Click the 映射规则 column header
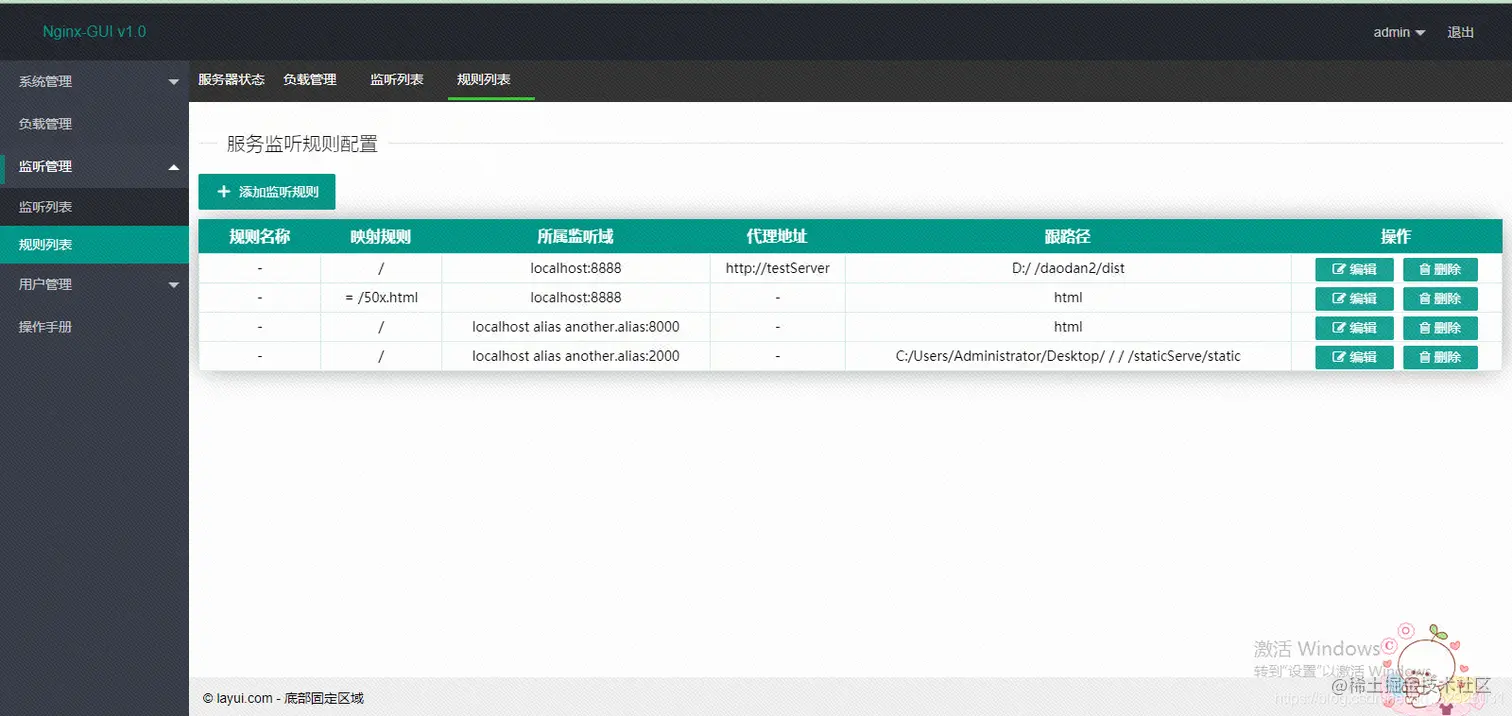The width and height of the screenshot is (1512, 716). (381, 237)
